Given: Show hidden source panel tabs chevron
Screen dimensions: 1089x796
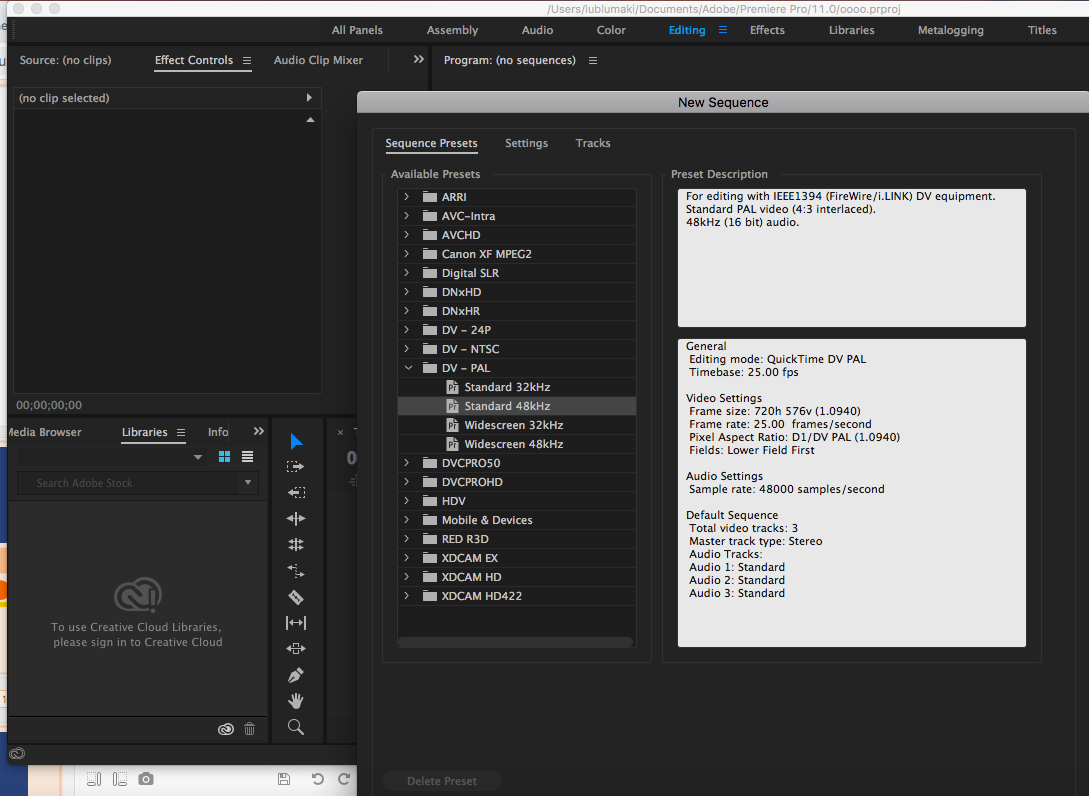Looking at the screenshot, I should (x=418, y=60).
